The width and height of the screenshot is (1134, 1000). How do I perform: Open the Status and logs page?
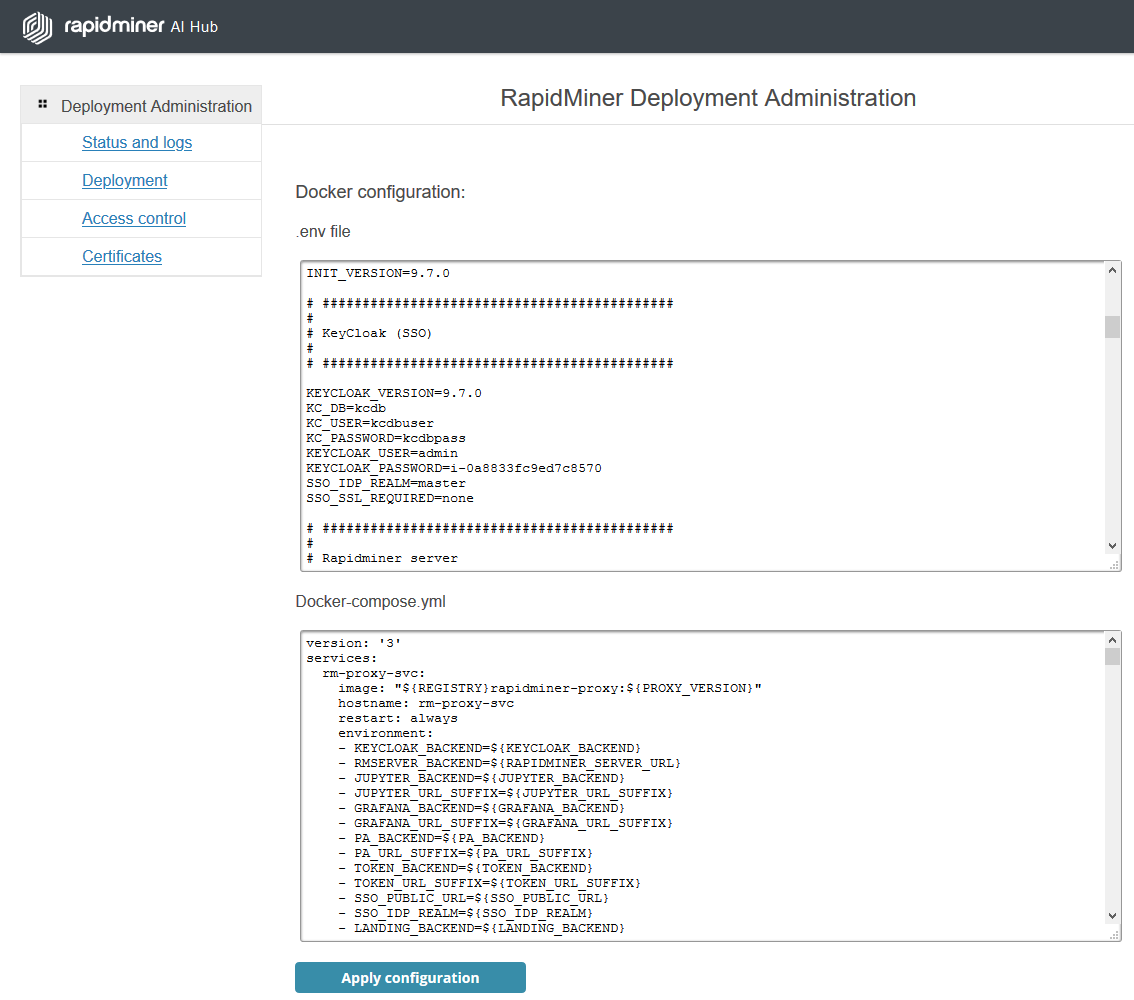[x=137, y=142]
